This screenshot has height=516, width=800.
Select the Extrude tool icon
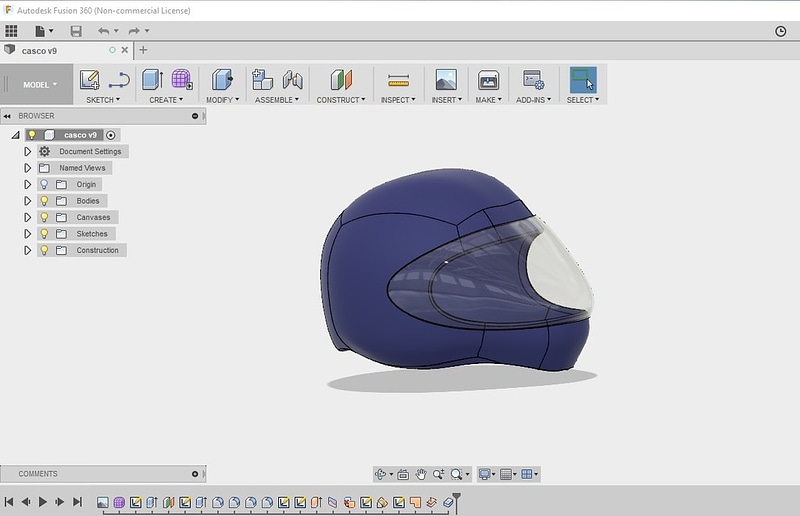click(153, 80)
